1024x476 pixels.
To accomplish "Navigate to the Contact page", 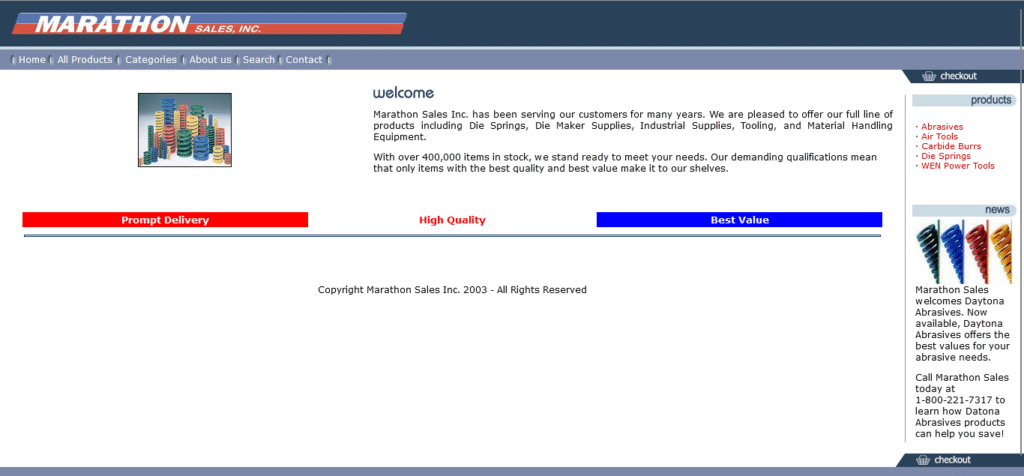I will pyautogui.click(x=304, y=60).
